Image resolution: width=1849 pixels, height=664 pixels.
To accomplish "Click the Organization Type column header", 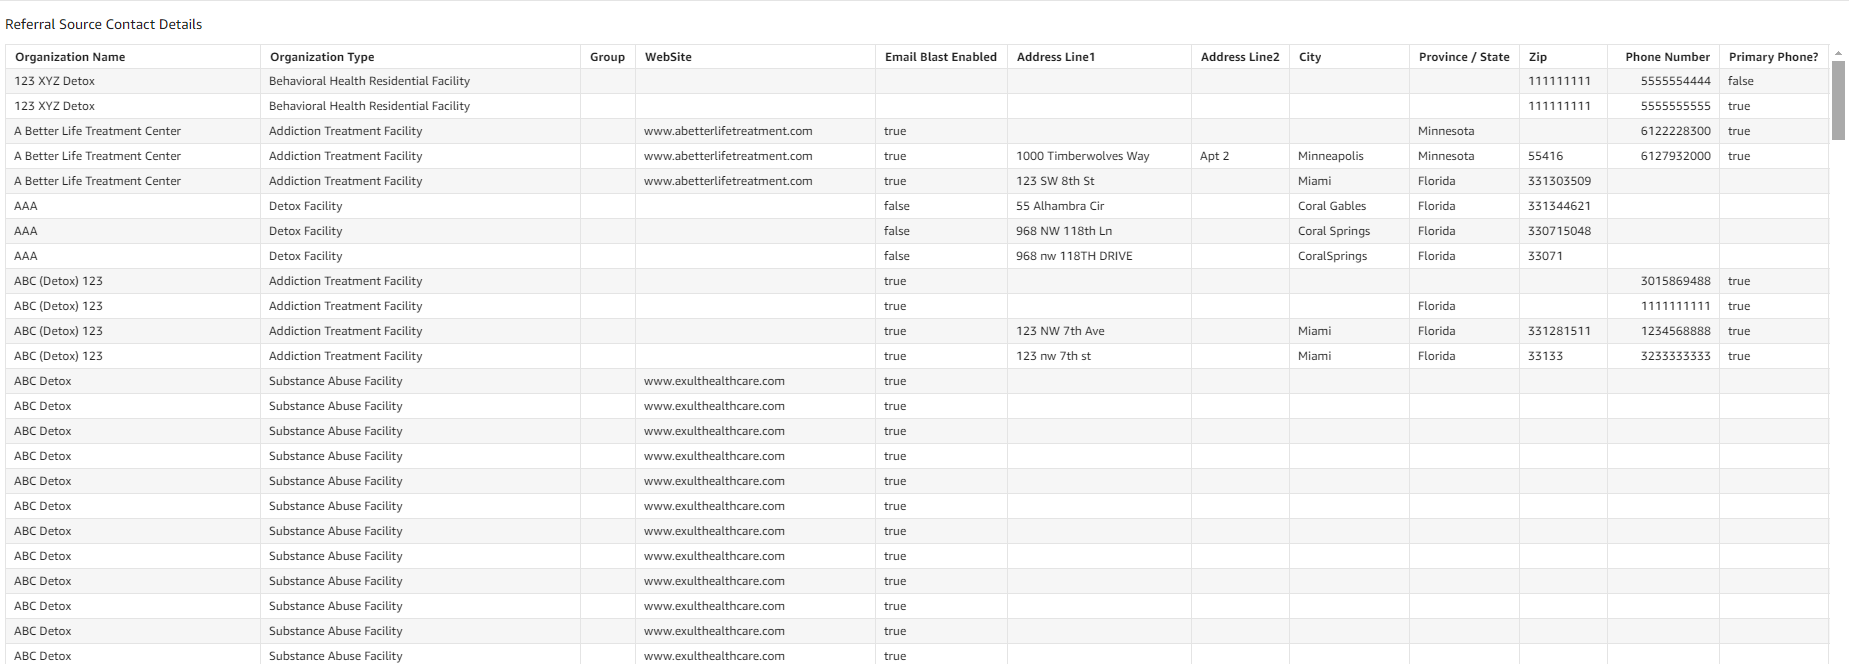I will pyautogui.click(x=322, y=57).
